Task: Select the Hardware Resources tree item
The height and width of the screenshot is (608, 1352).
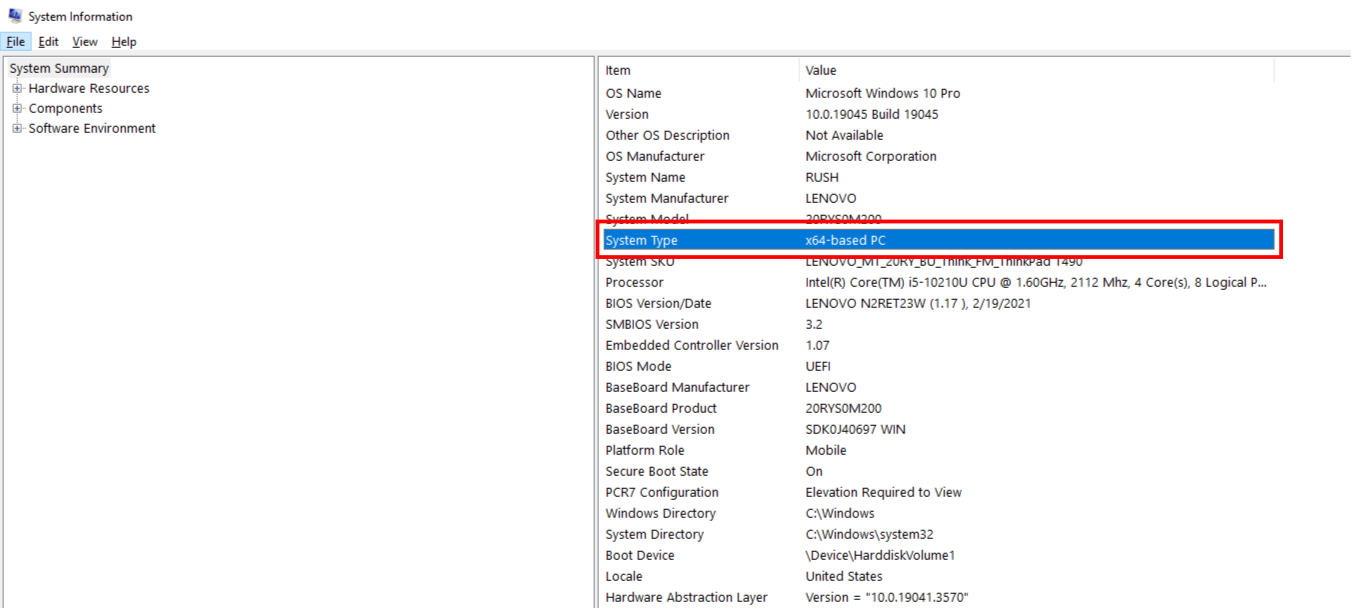Action: click(89, 88)
